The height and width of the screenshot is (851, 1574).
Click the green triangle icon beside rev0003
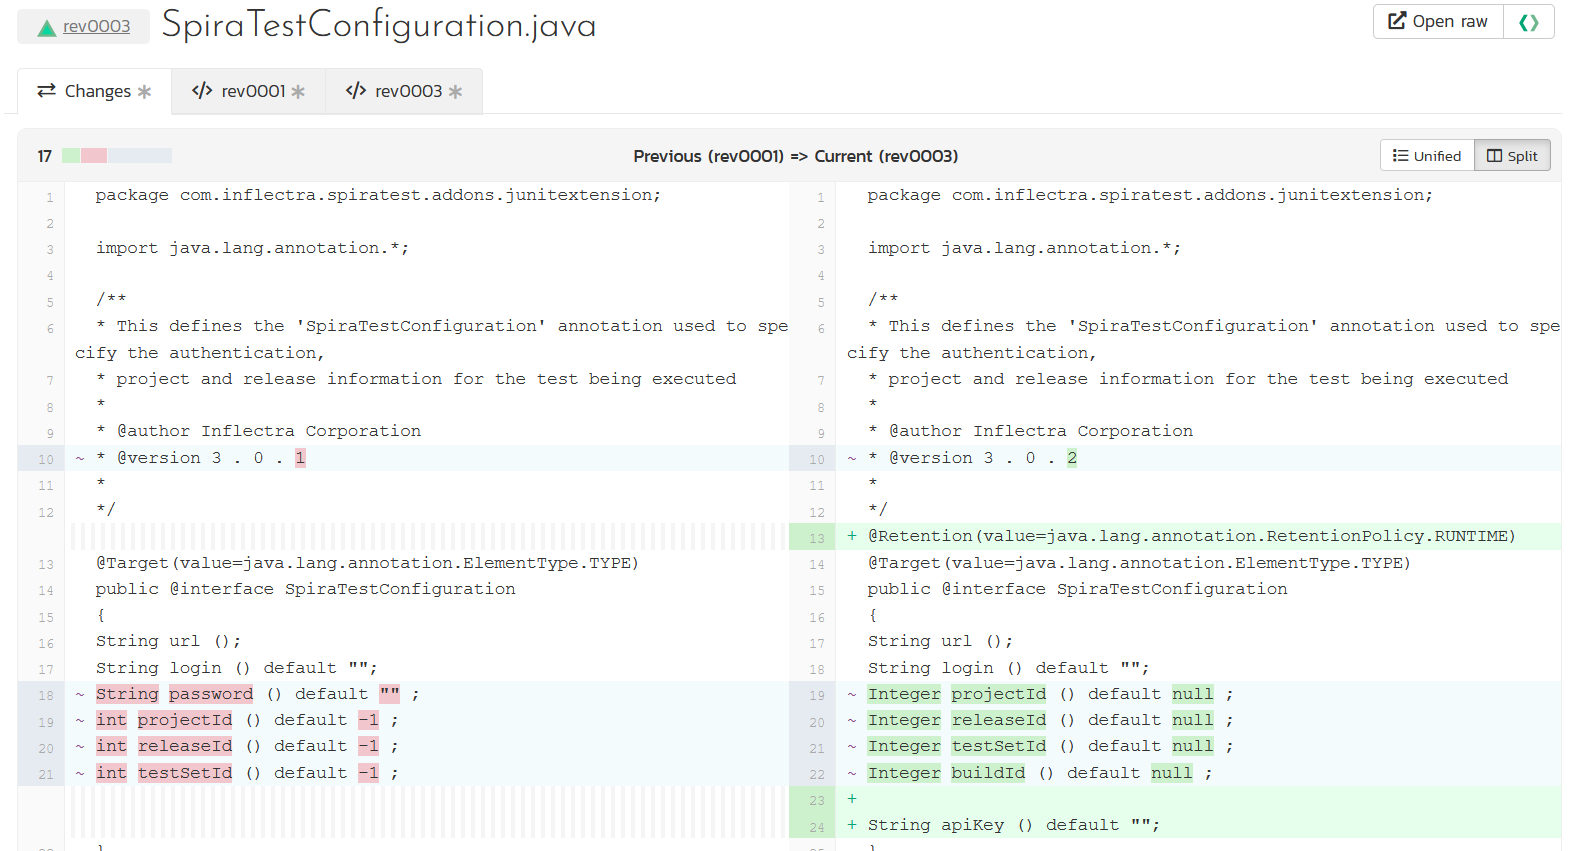click(x=46, y=27)
